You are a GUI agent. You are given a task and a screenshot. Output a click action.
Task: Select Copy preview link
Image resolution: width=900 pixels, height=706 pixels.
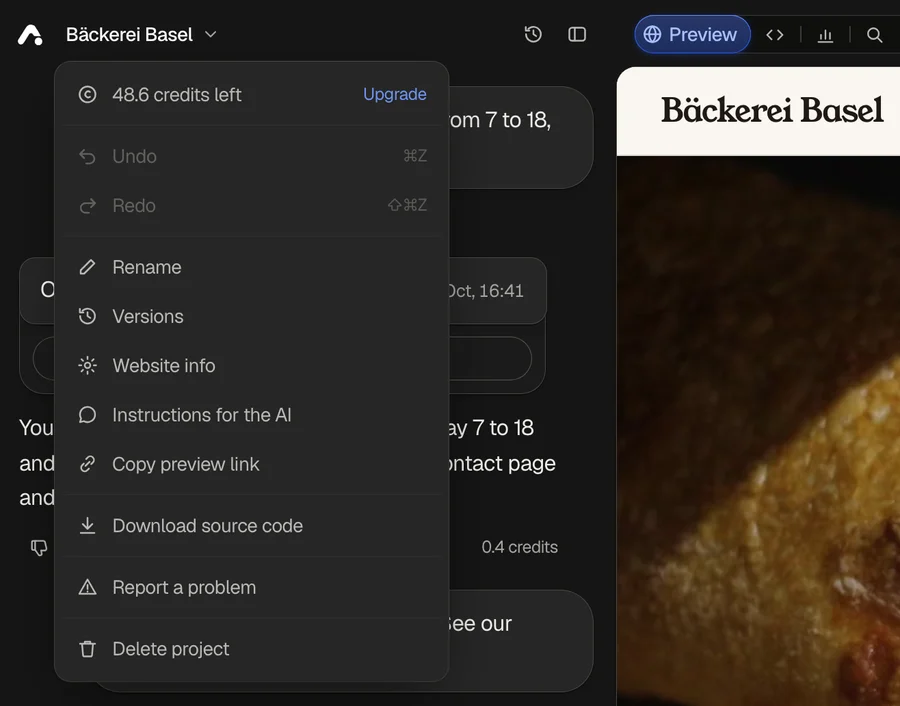(x=252, y=464)
